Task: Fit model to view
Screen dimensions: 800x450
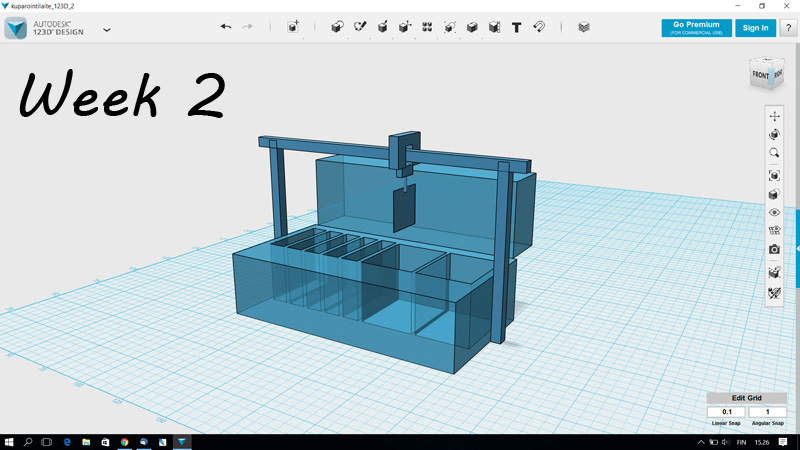Action: click(774, 176)
